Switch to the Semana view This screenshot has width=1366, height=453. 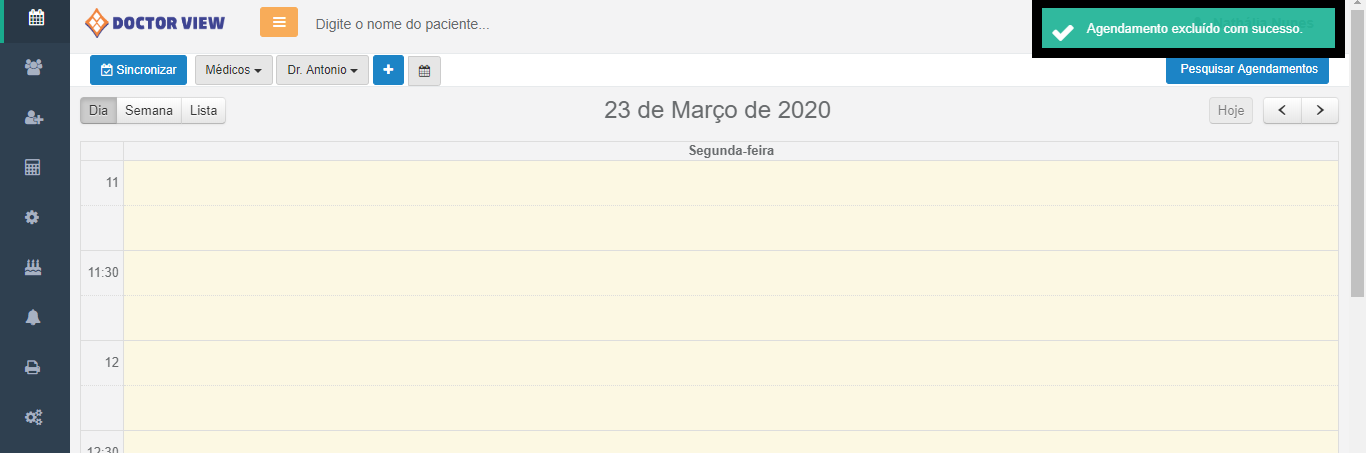(x=149, y=111)
